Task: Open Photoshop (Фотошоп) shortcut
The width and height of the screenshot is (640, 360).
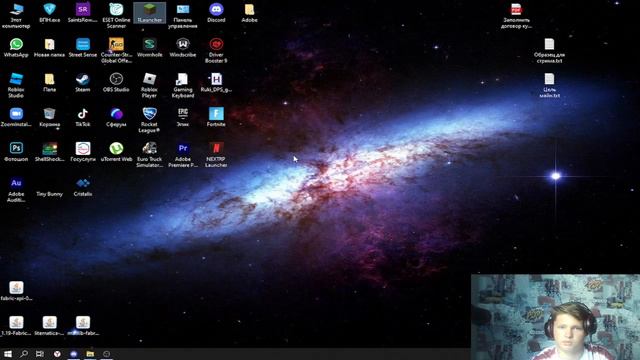Action: pyautogui.click(x=16, y=151)
